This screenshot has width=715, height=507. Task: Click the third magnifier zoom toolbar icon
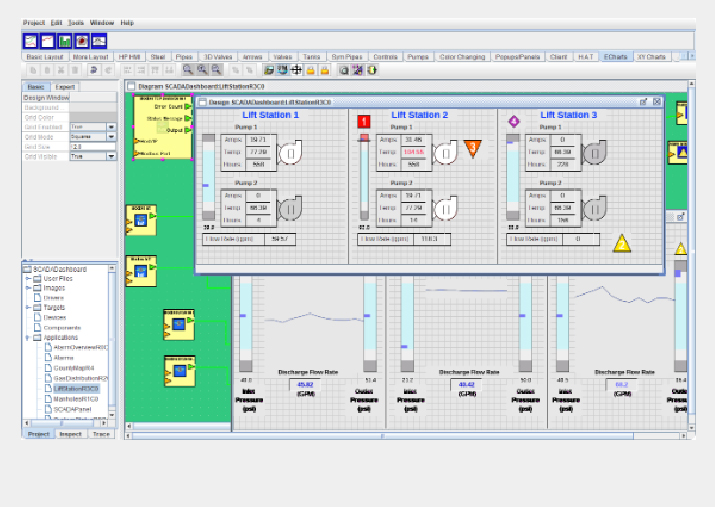pos(216,70)
